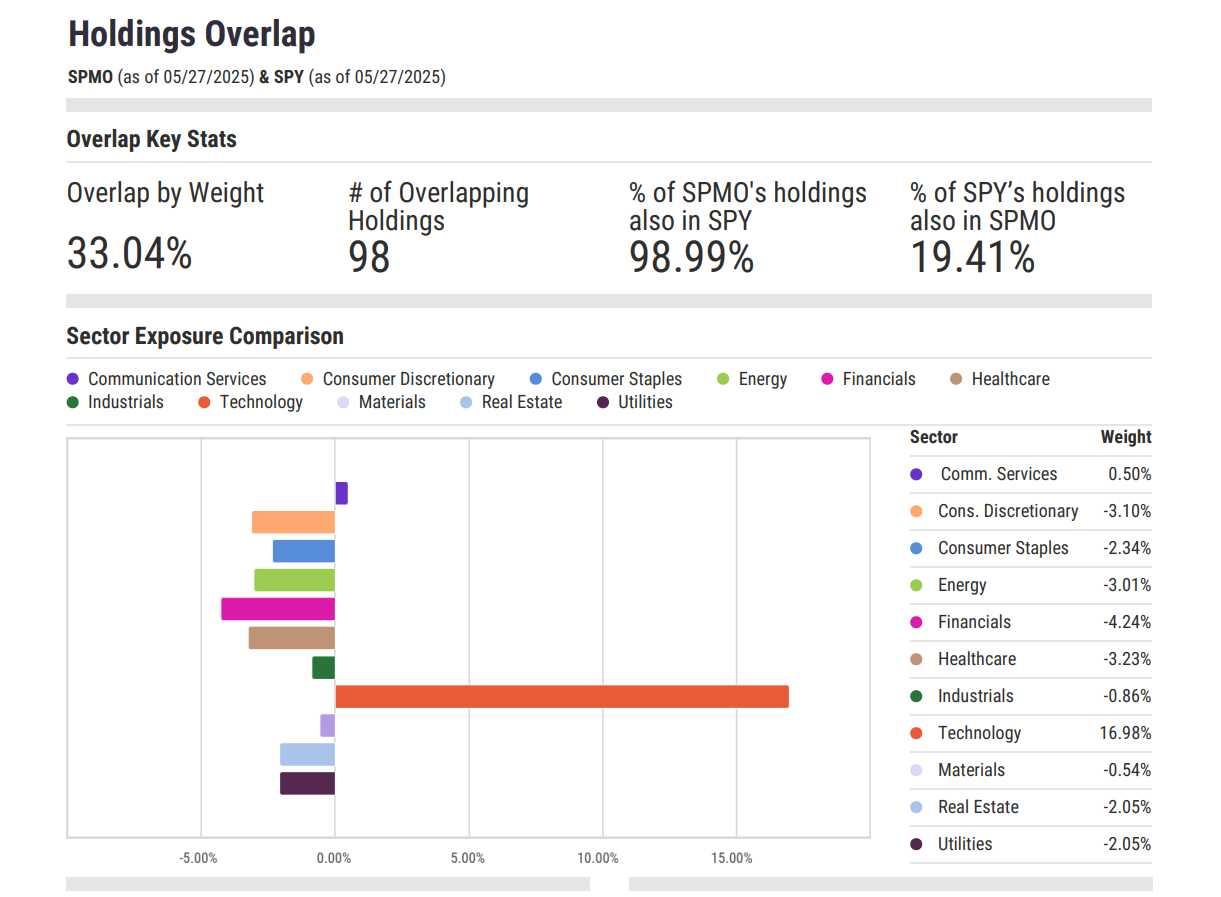
Task: Toggle the Consumer Discretionary legend item
Action: pos(306,379)
